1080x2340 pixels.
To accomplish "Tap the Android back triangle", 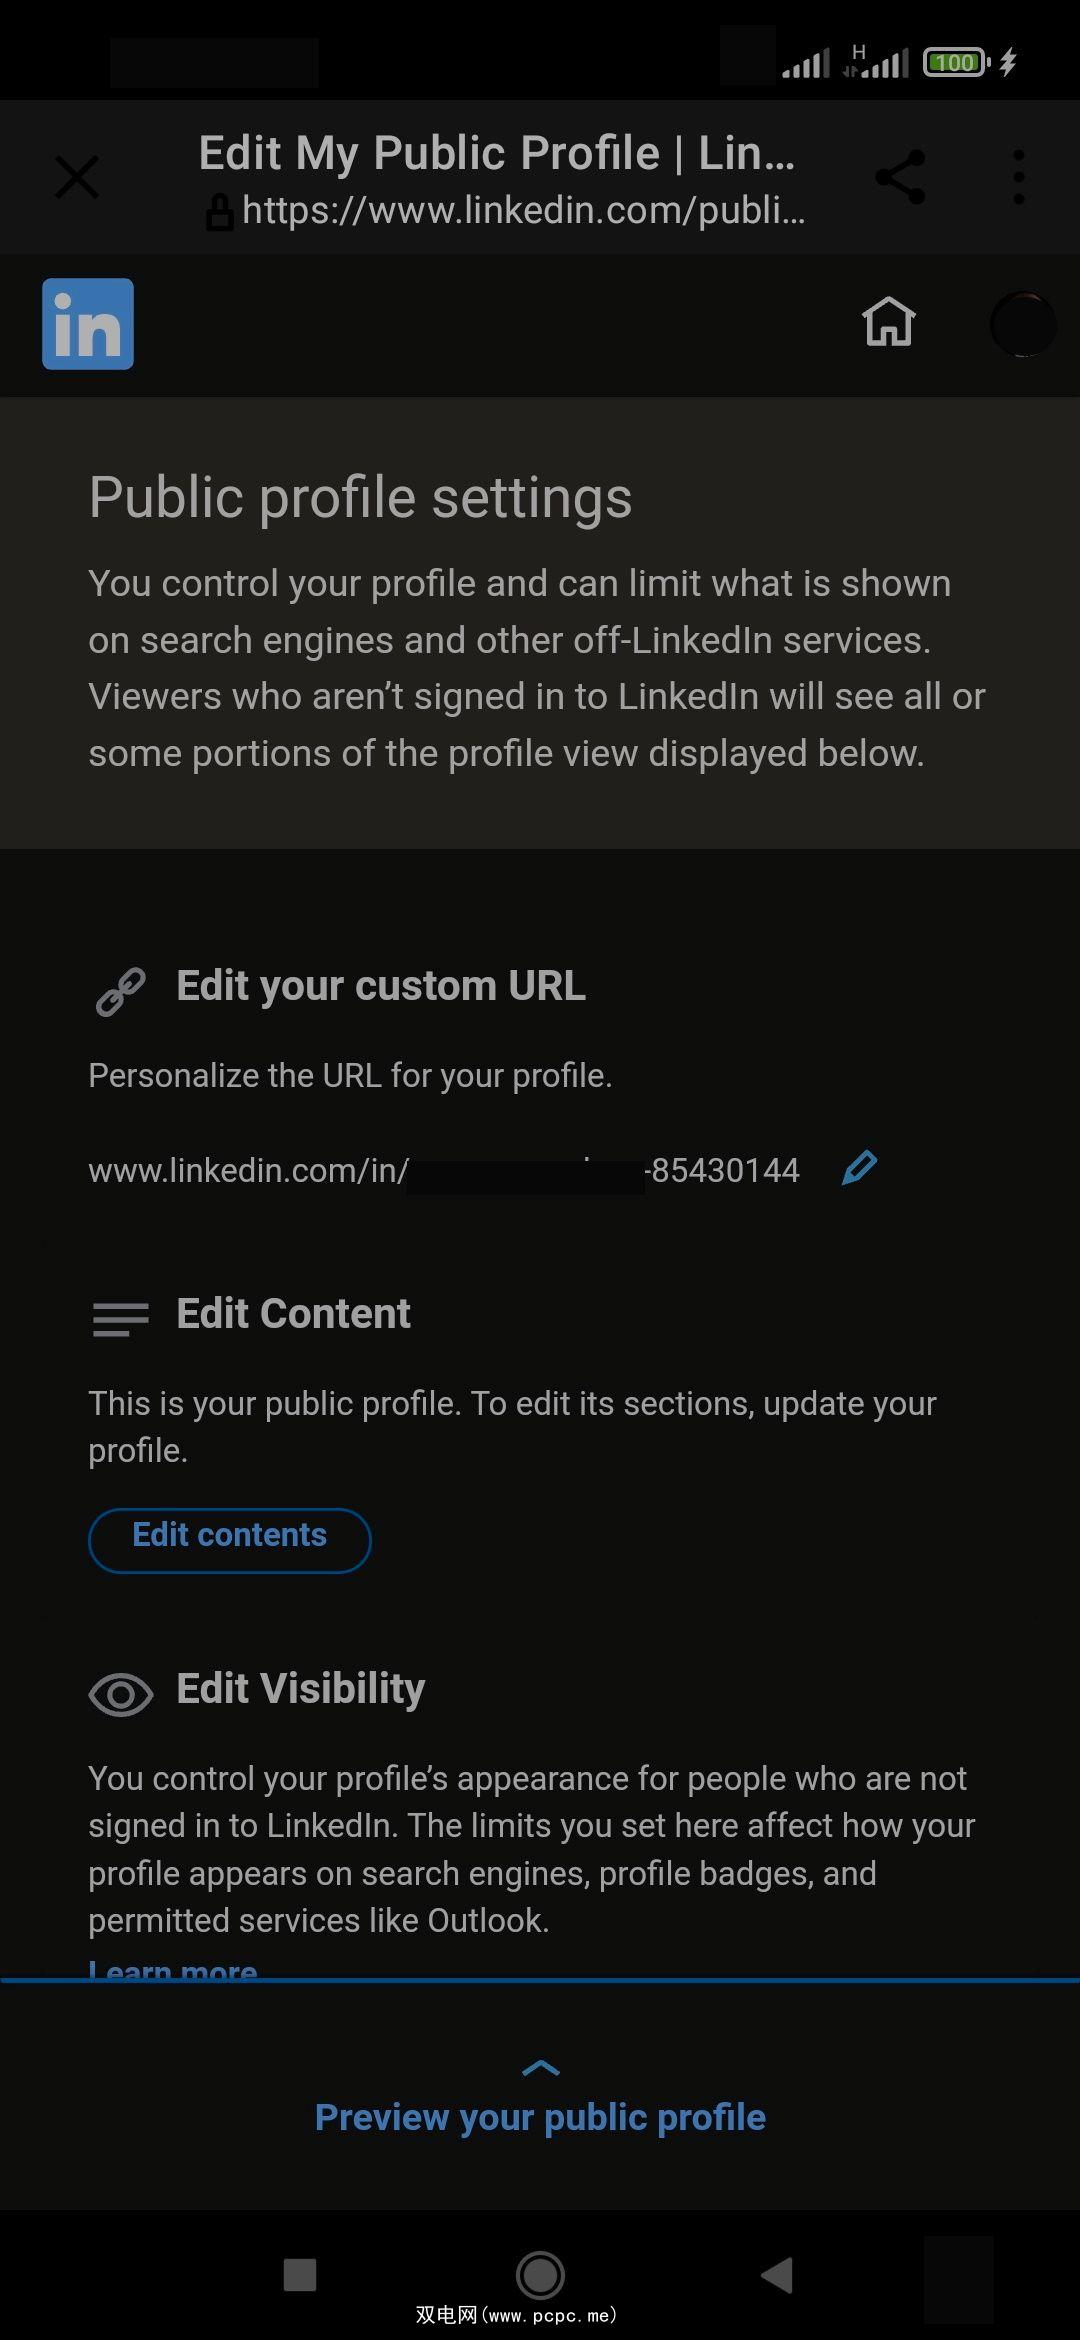I will [777, 2274].
